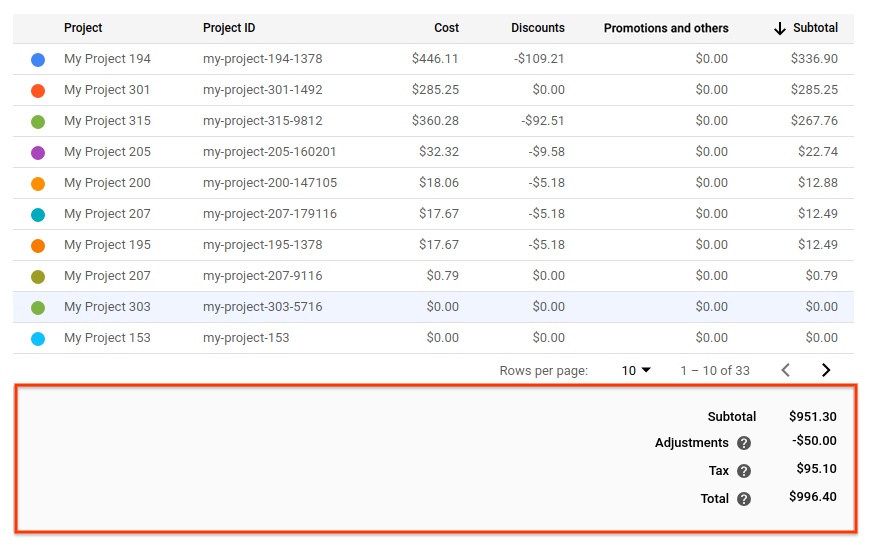Click project ID my-project-194-1378
The image size is (871, 546).
[x=263, y=58]
